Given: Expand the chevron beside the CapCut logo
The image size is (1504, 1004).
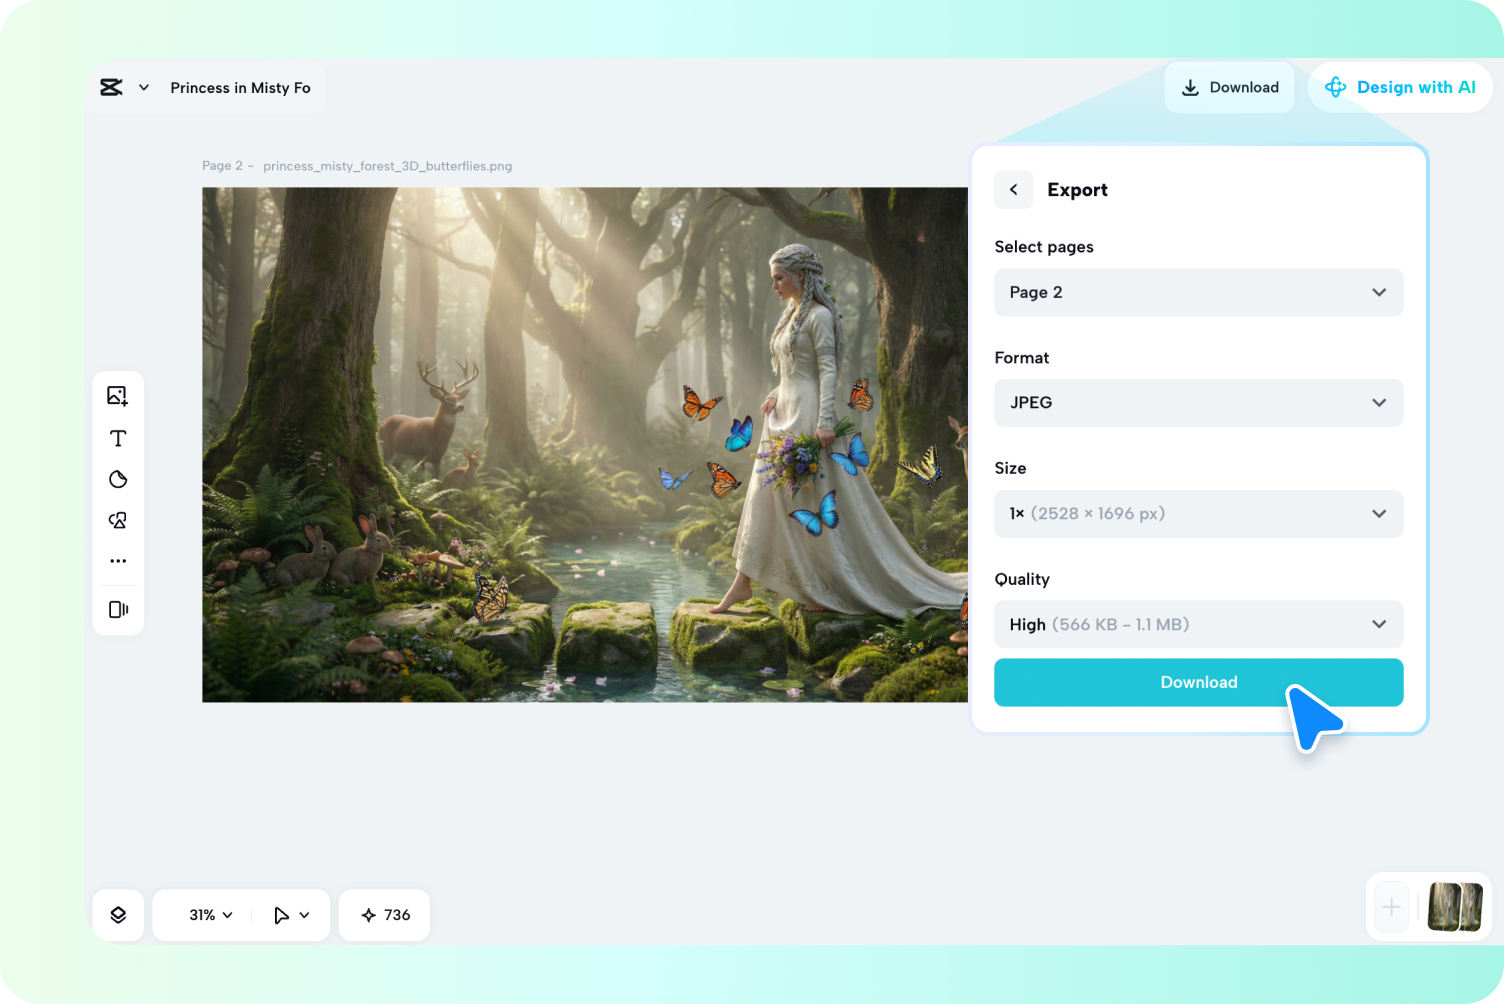Looking at the screenshot, I should click(x=144, y=88).
